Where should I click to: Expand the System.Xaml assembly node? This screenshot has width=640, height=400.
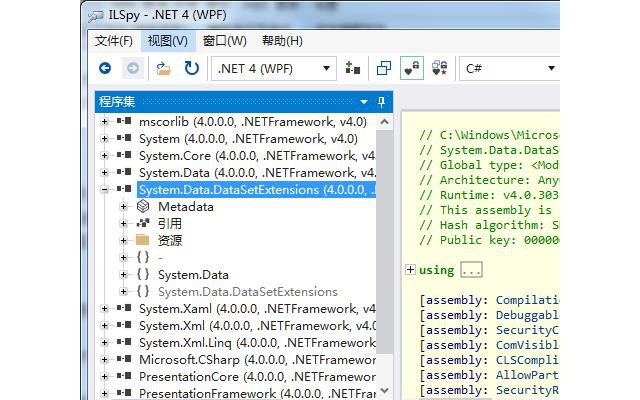point(104,308)
